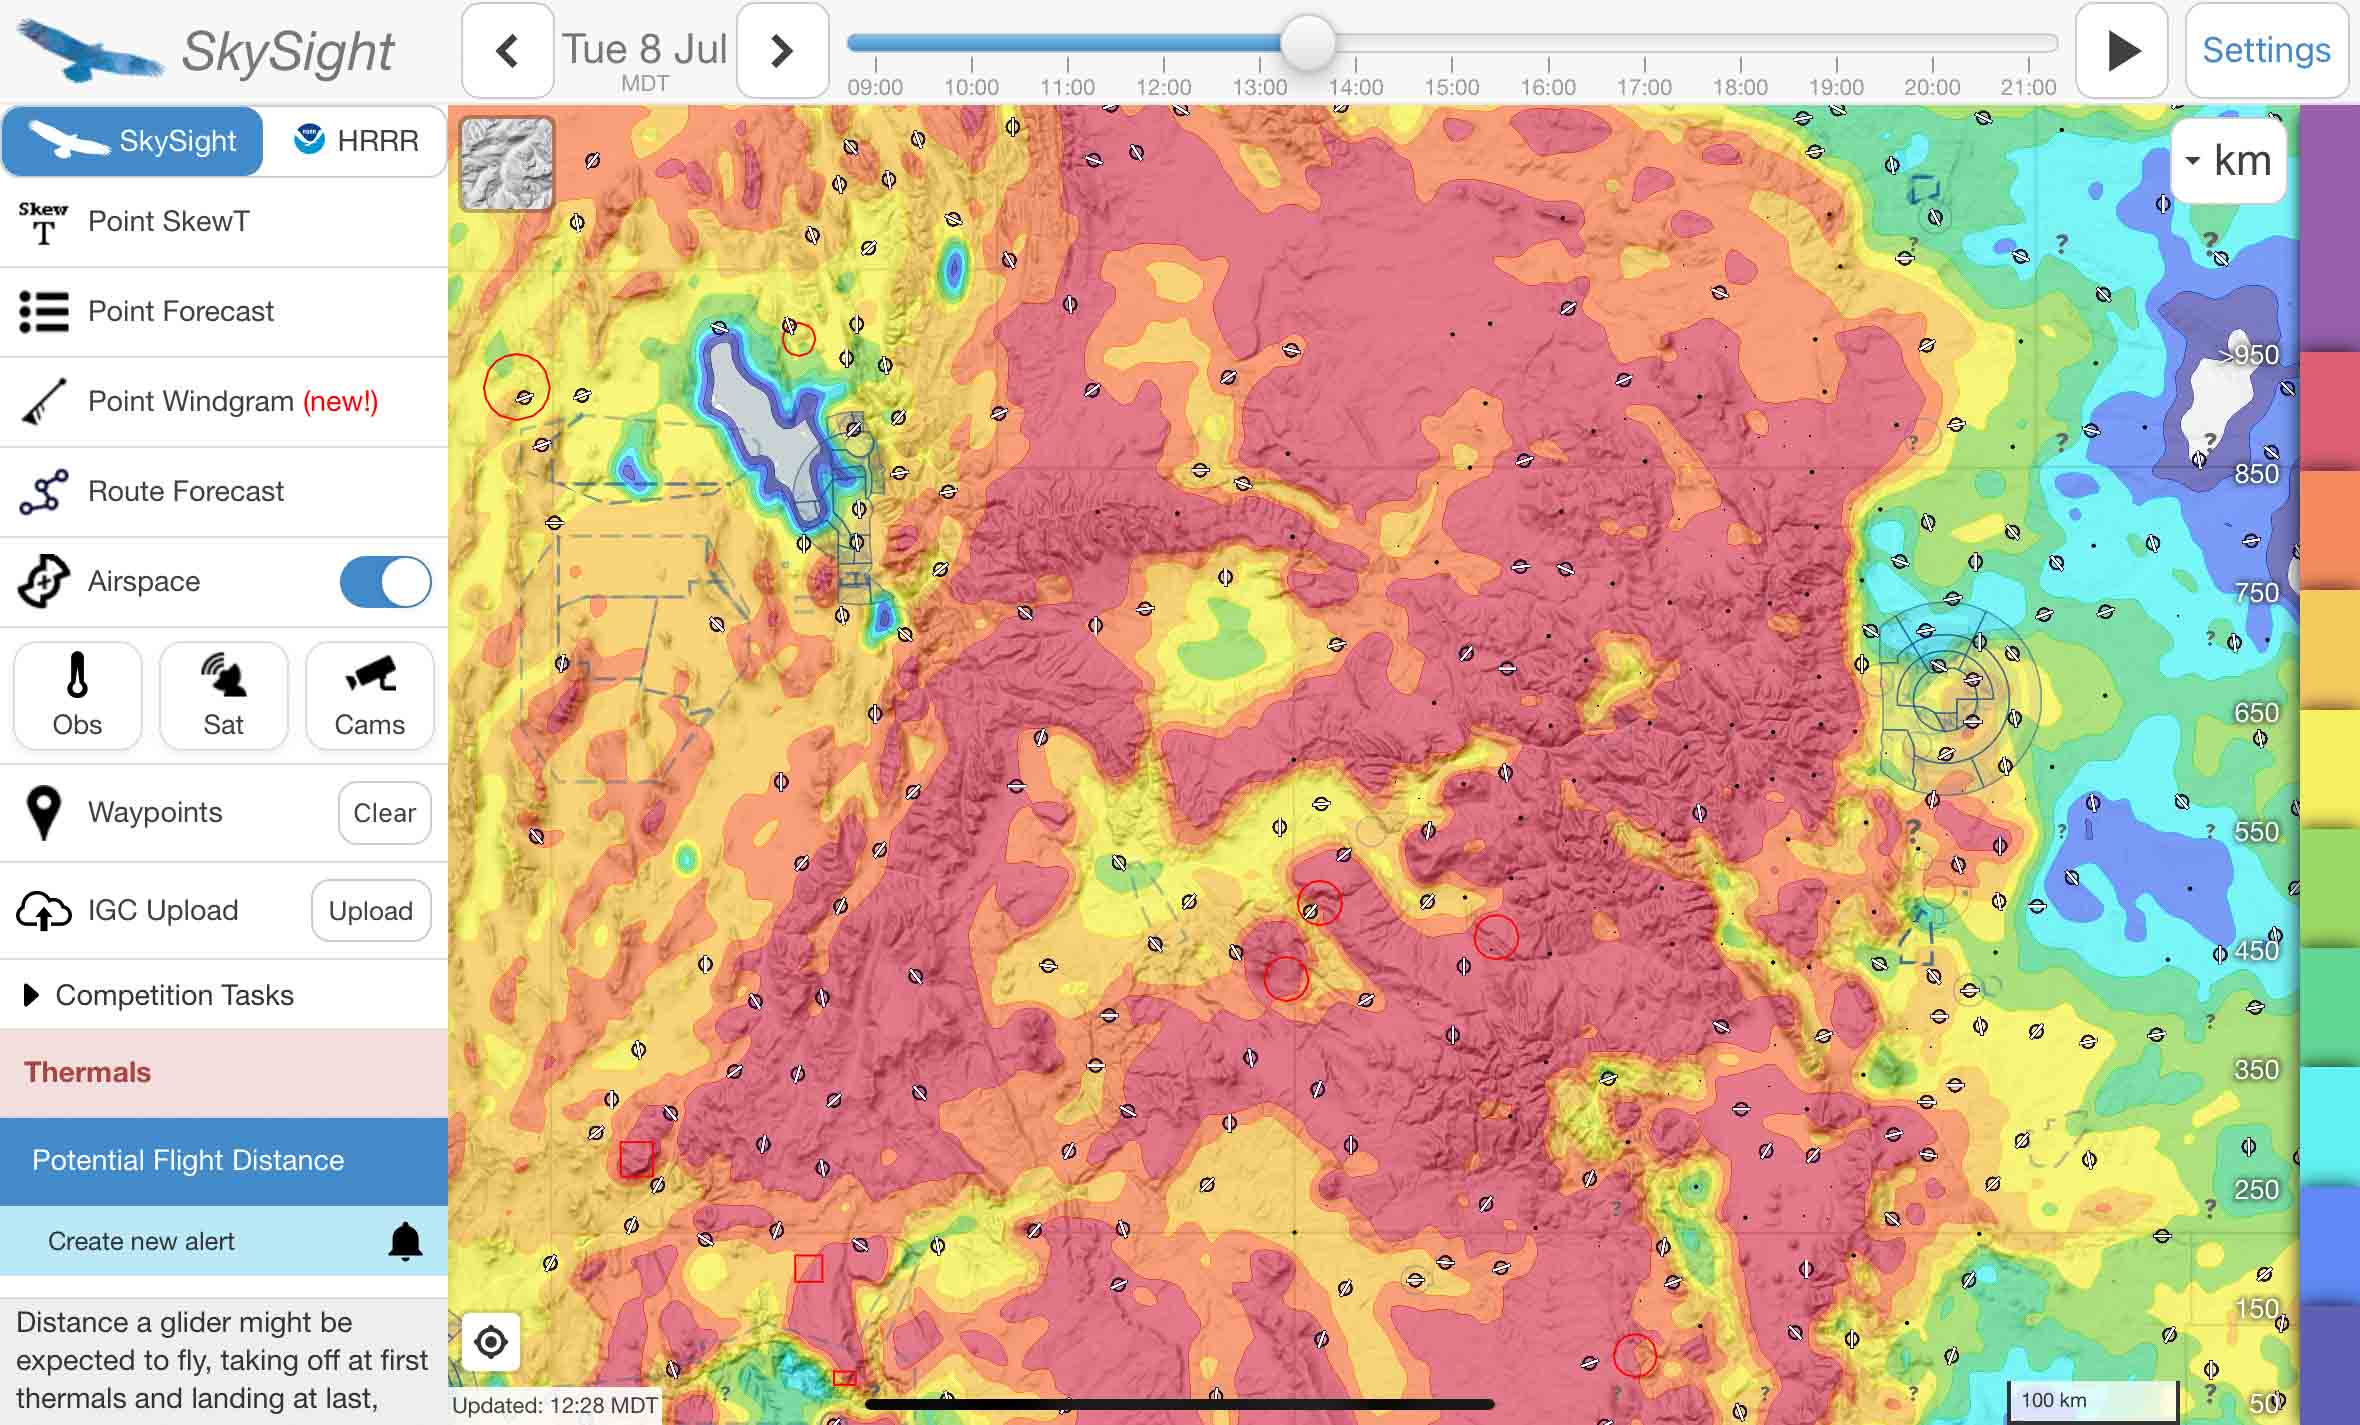Click the Airspace icon
This screenshot has height=1425, width=2360.
[43, 581]
